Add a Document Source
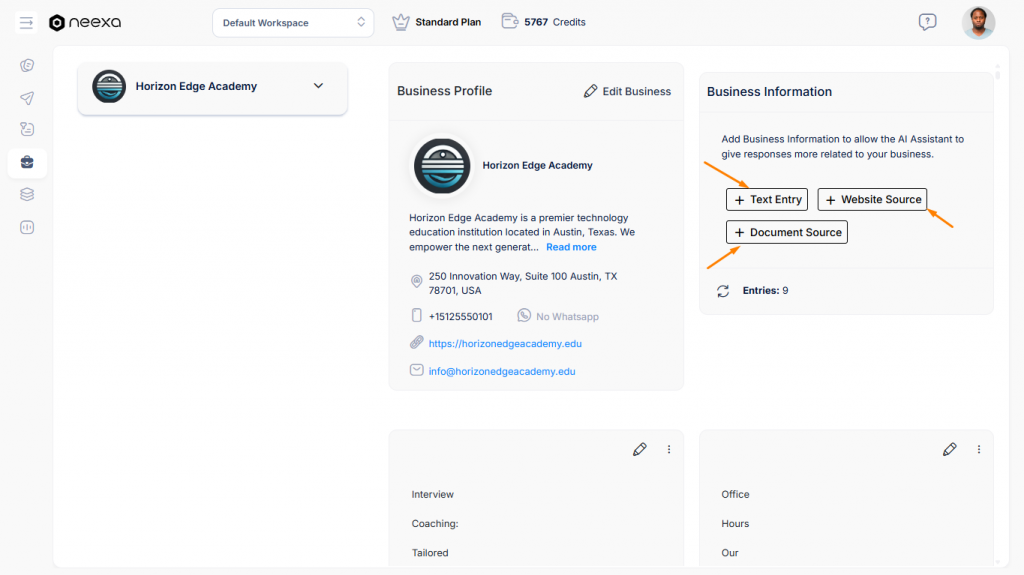 coord(787,232)
